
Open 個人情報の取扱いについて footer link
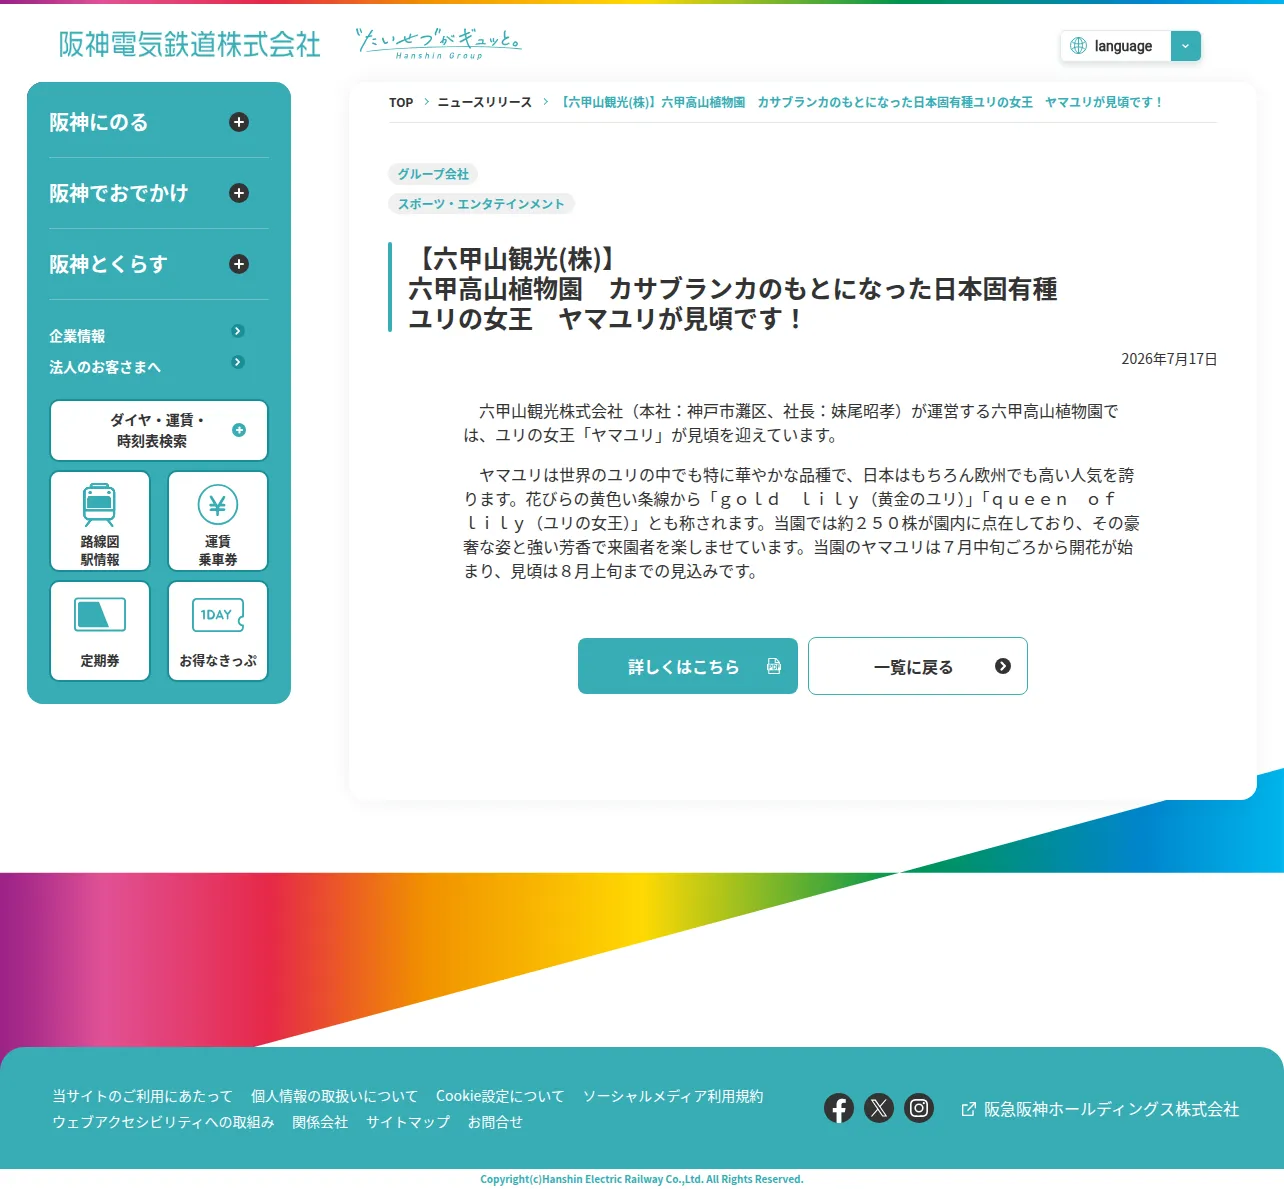pyautogui.click(x=334, y=1096)
